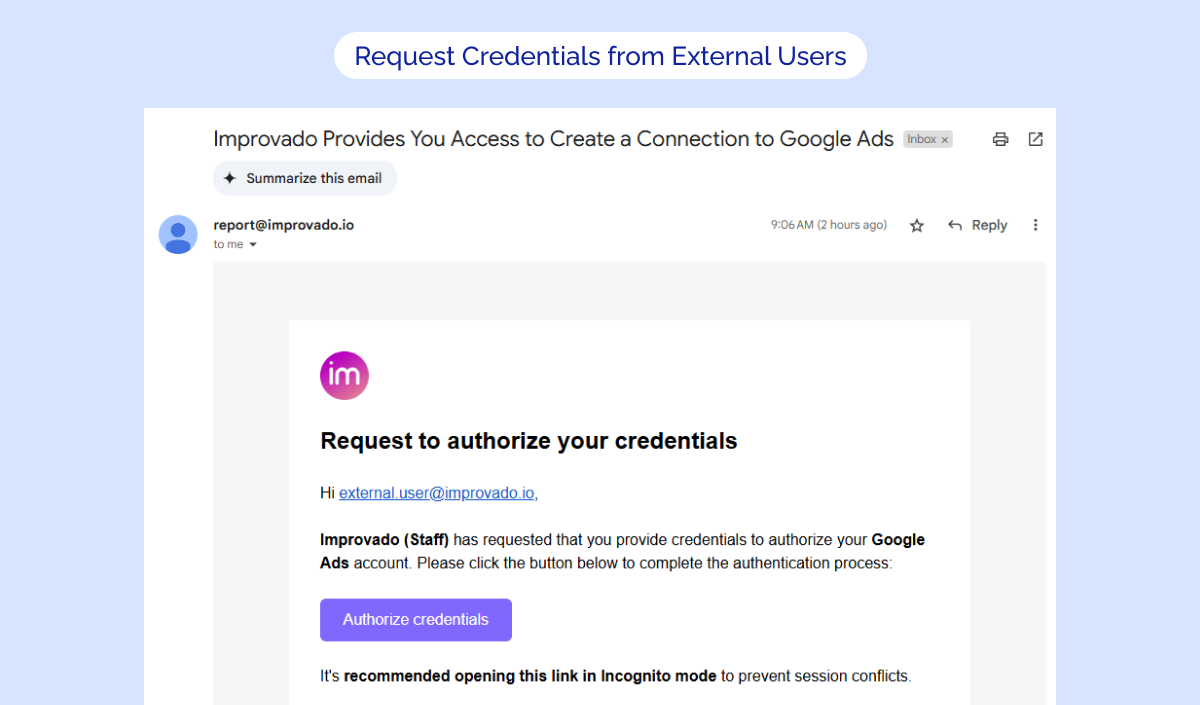Click the Improvado 'im' logo
Image resolution: width=1200 pixels, height=705 pixels.
pyautogui.click(x=344, y=376)
